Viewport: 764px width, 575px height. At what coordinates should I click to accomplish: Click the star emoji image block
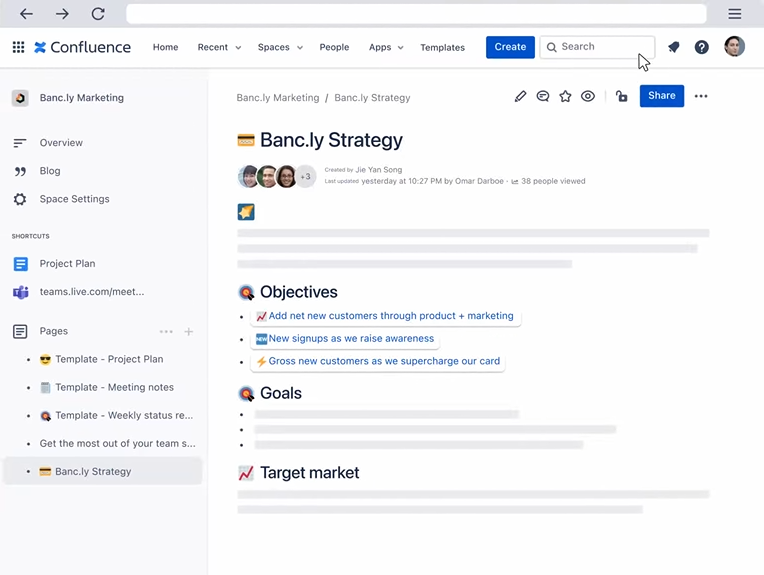[x=246, y=212]
